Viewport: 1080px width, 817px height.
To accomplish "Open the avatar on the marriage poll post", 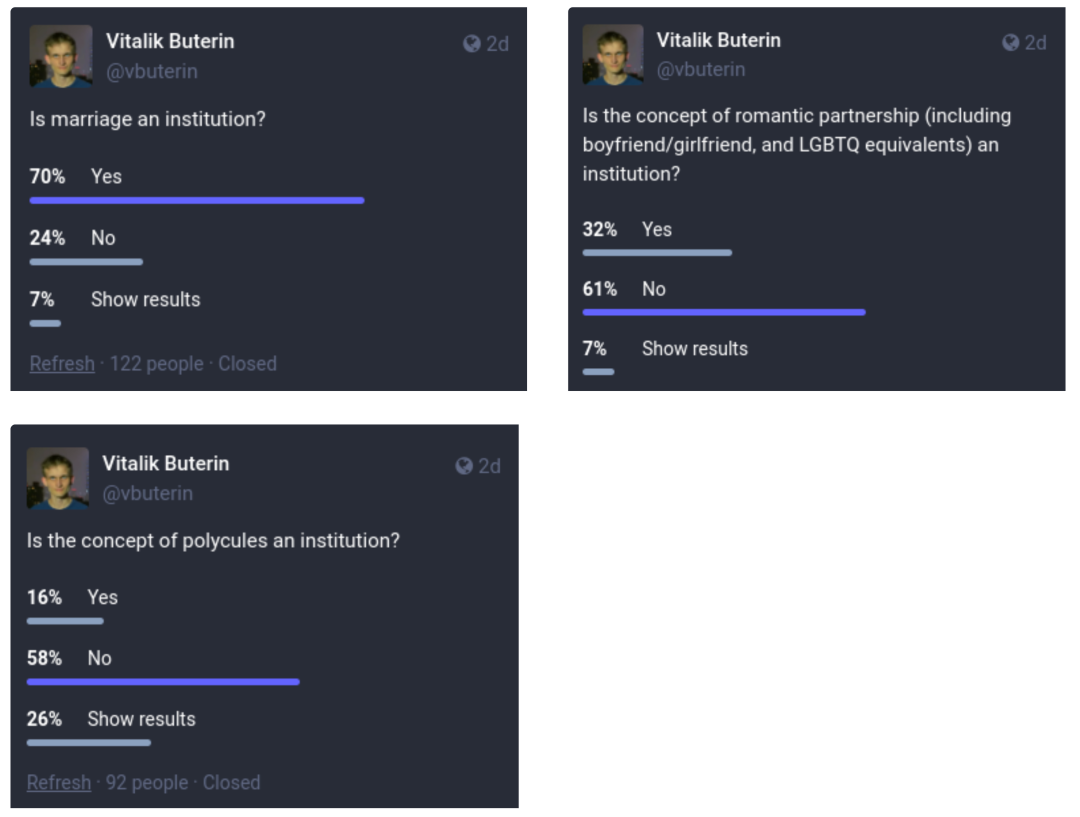I will (x=61, y=57).
